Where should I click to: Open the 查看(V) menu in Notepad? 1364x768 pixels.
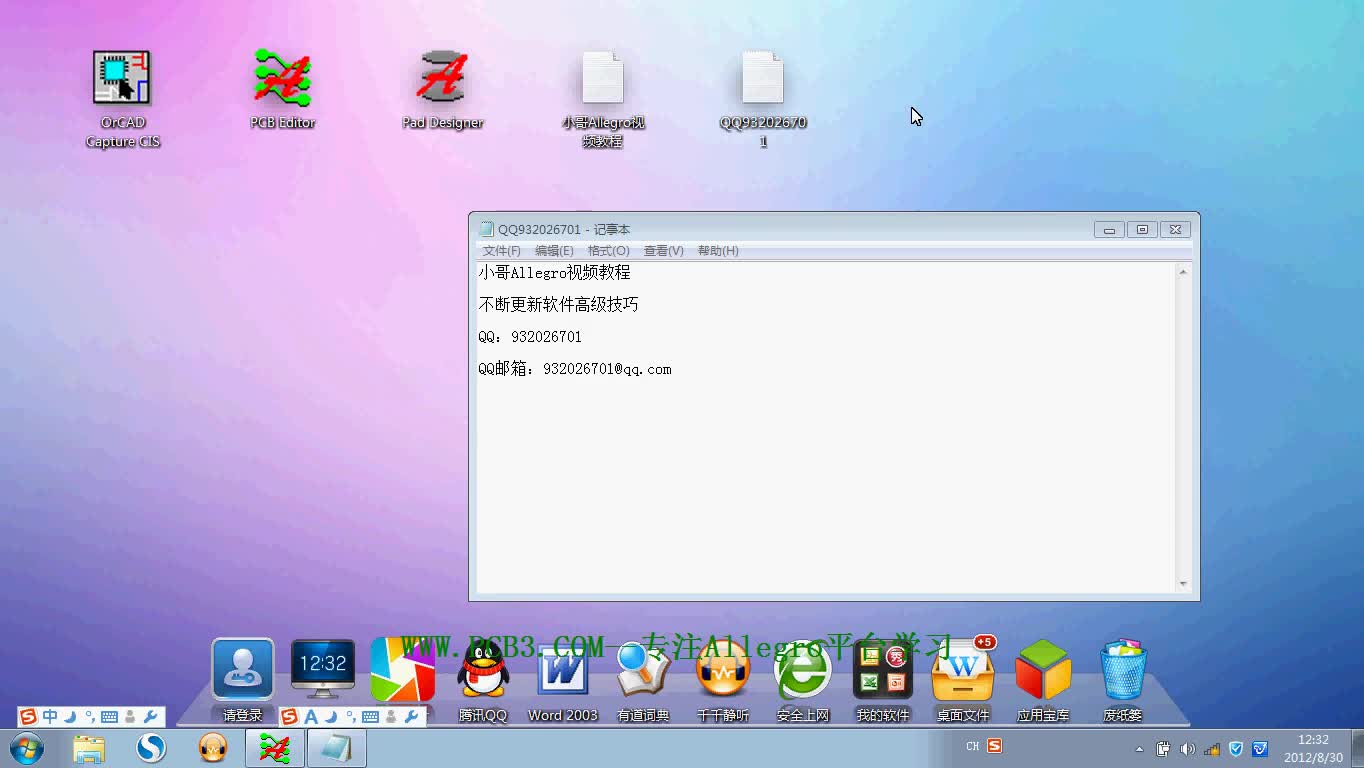pyautogui.click(x=663, y=251)
